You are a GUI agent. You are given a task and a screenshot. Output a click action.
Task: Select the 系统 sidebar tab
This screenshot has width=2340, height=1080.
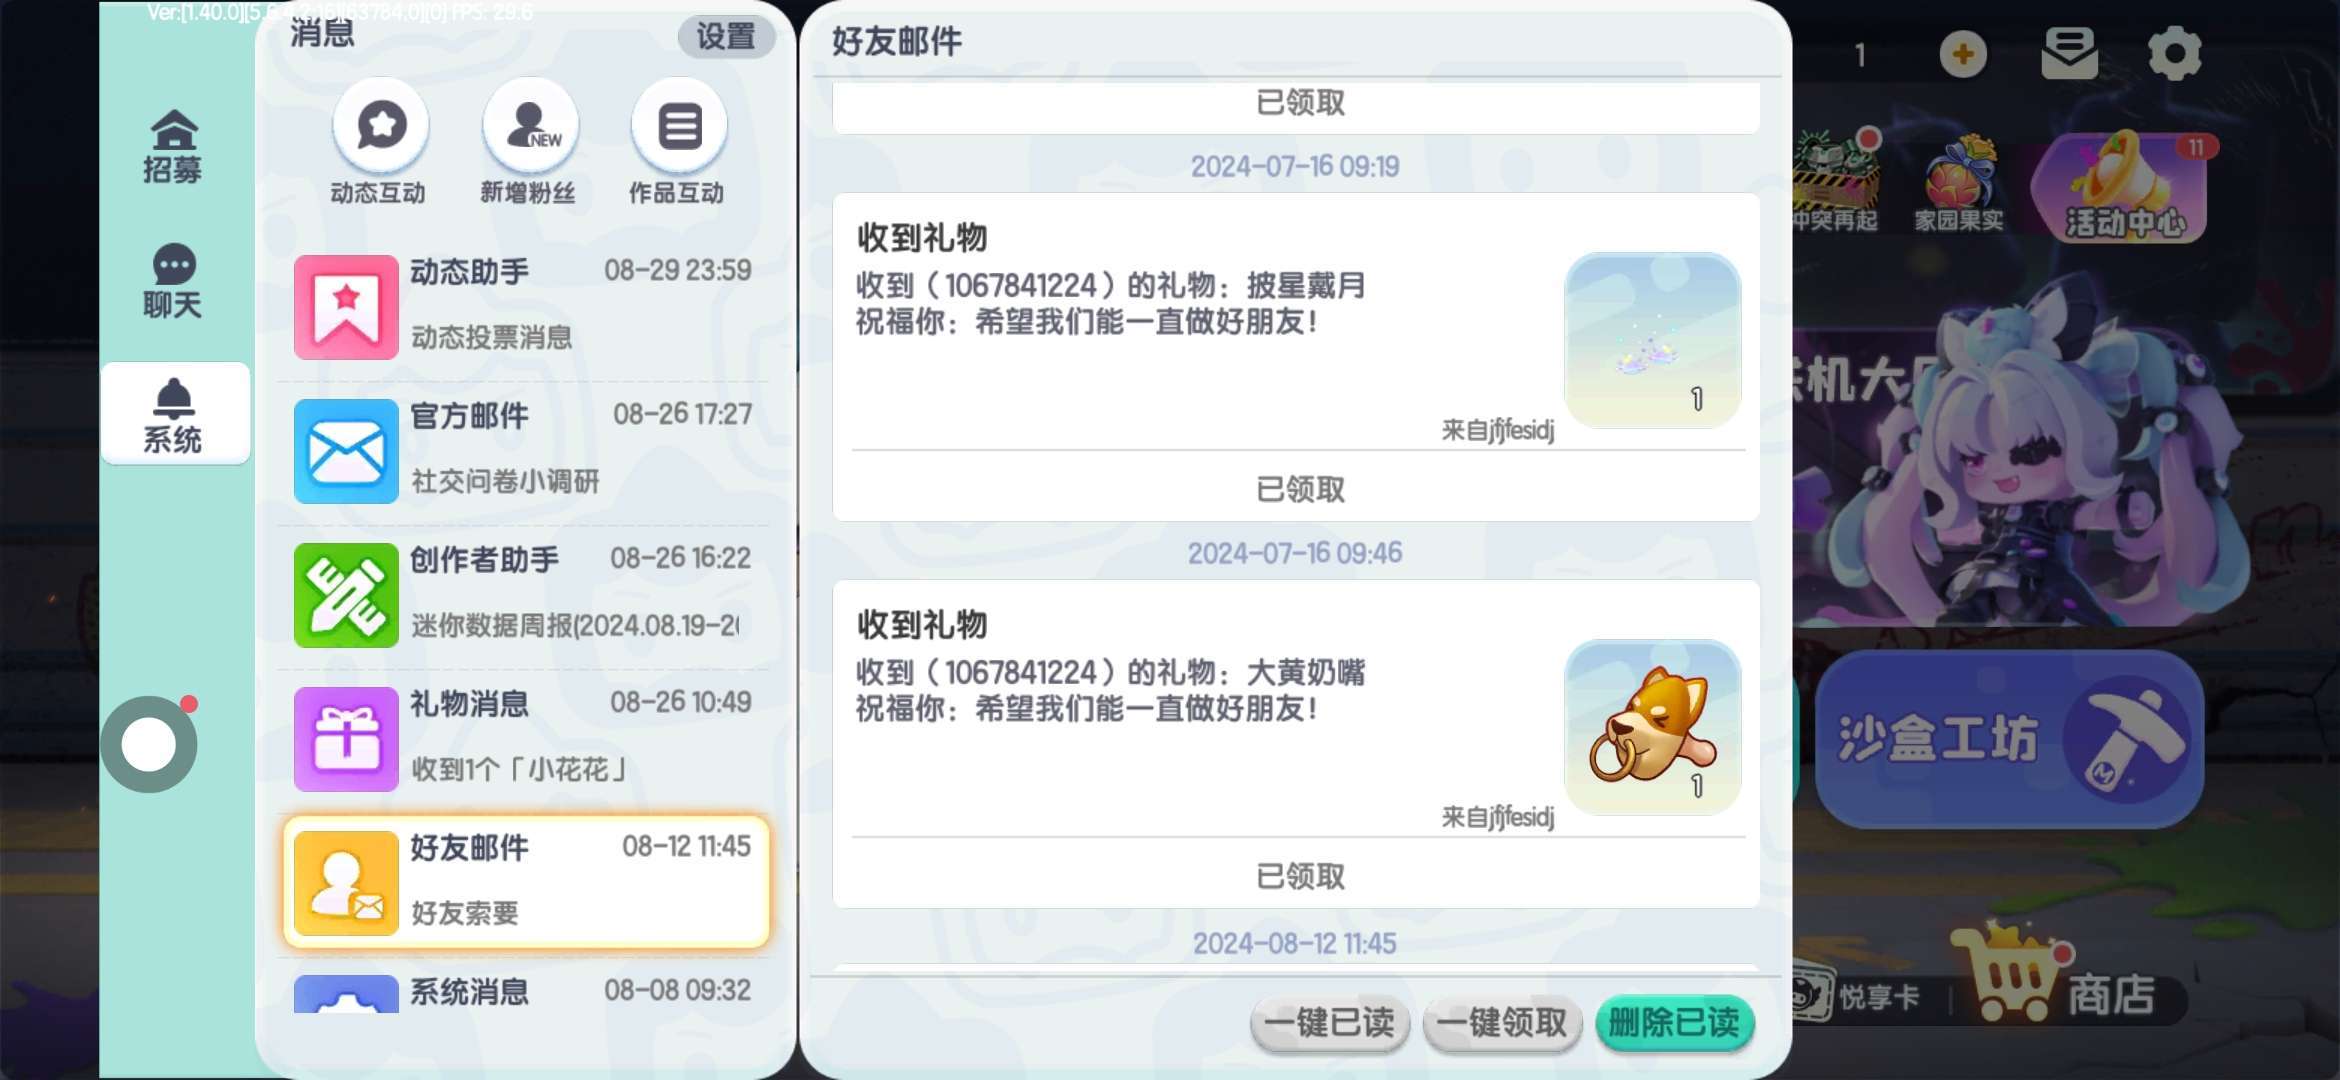pos(175,413)
